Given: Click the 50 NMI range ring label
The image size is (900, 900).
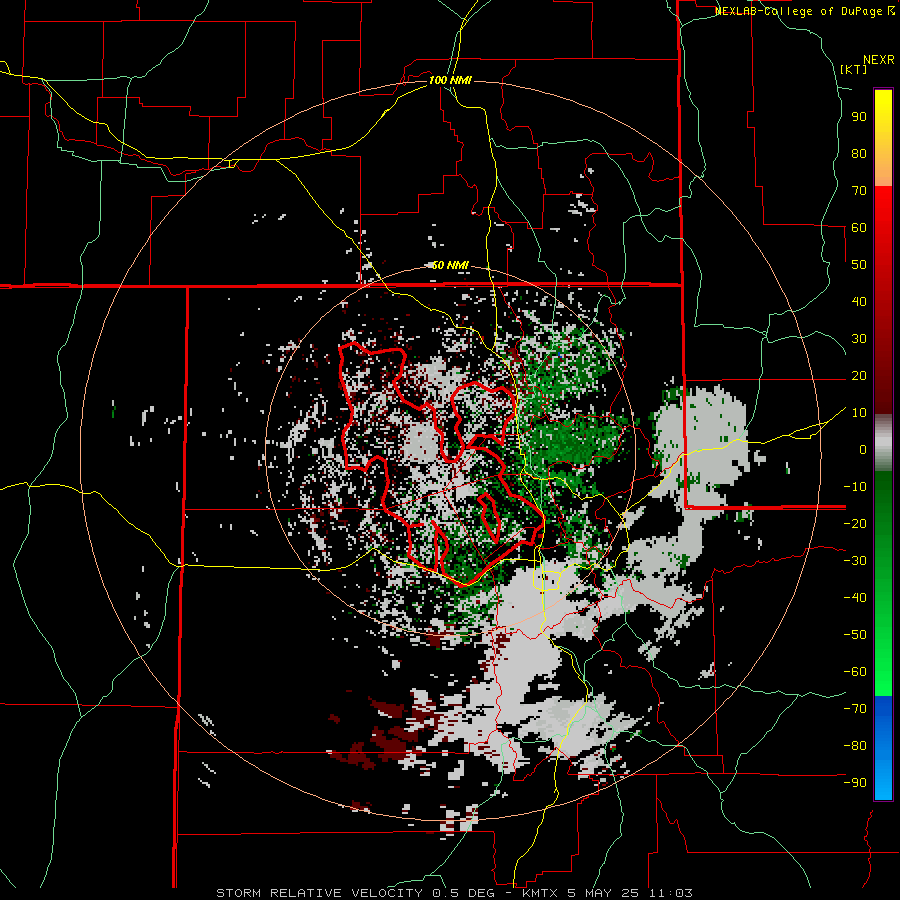Looking at the screenshot, I should pyautogui.click(x=450, y=265).
